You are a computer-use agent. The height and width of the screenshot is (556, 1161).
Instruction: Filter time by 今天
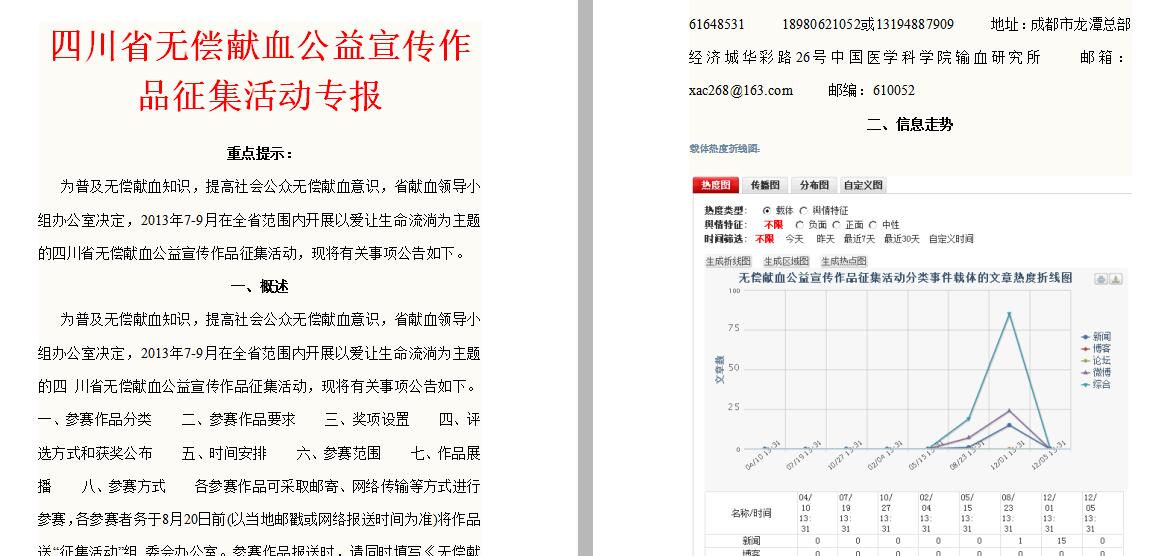794,239
